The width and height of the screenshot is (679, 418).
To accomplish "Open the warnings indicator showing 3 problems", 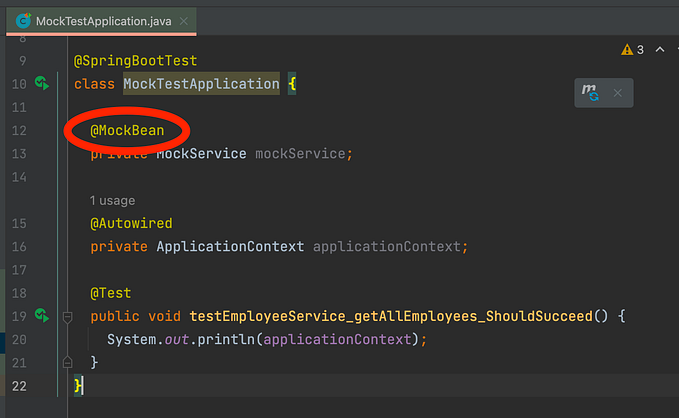I will (633, 50).
